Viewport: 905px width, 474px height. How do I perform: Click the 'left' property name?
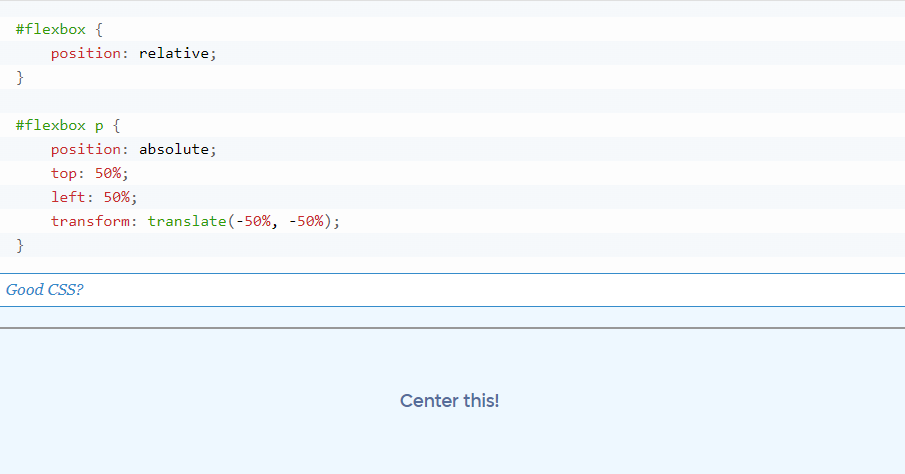pyautogui.click(x=68, y=197)
